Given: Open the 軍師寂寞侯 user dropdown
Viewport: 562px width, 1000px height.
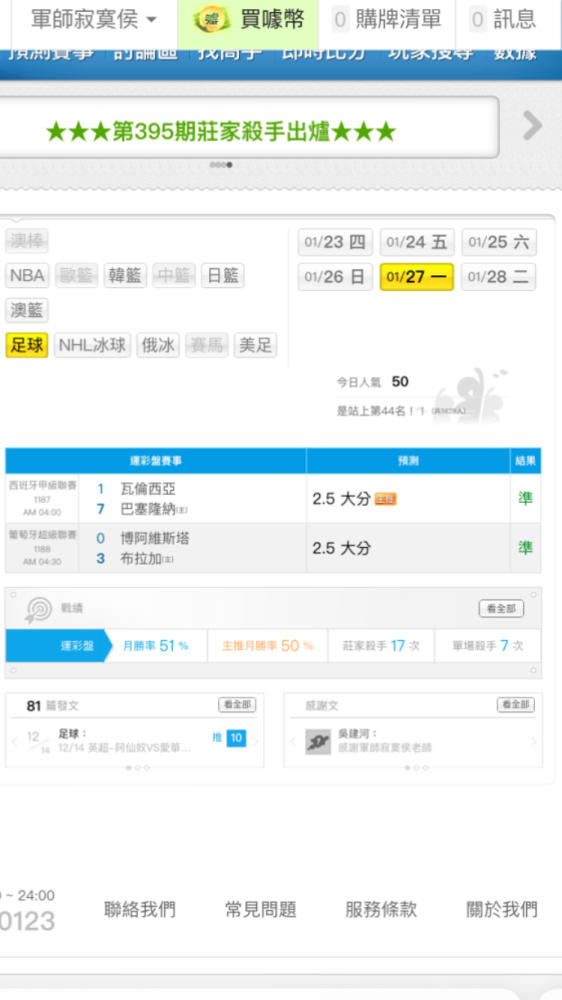Looking at the screenshot, I should click(x=94, y=20).
